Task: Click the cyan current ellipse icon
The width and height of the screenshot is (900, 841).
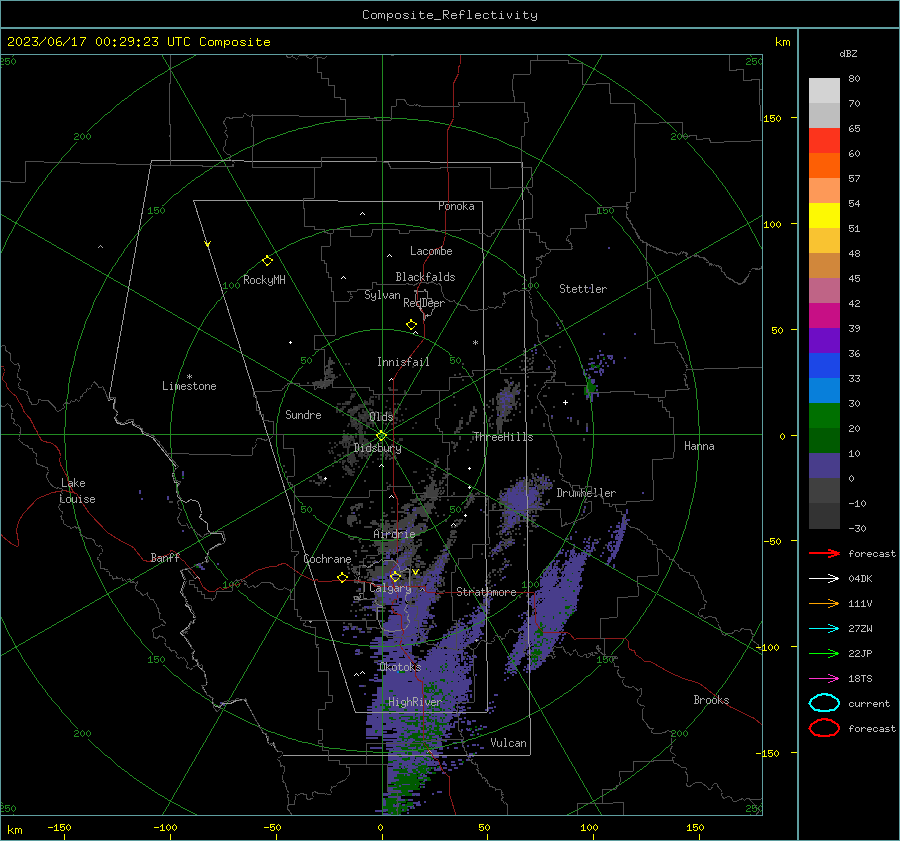Action: point(824,703)
